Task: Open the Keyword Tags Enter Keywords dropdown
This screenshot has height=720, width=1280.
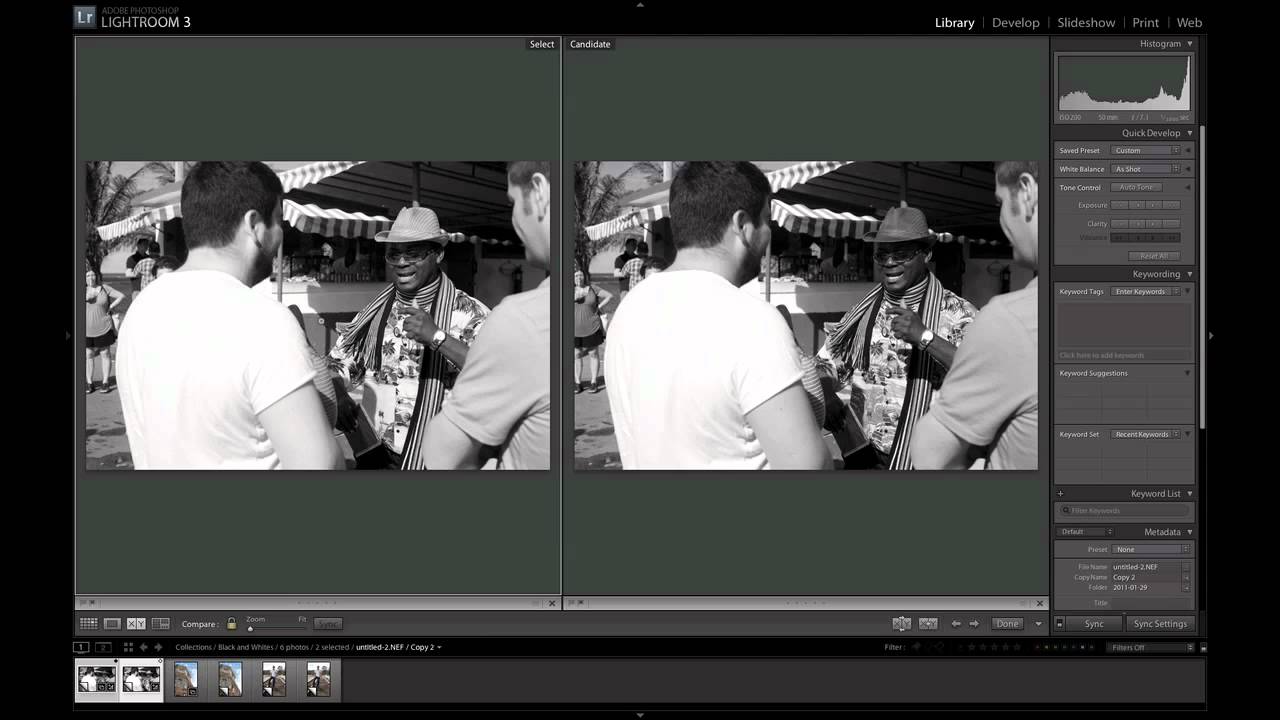Action: [x=1146, y=291]
